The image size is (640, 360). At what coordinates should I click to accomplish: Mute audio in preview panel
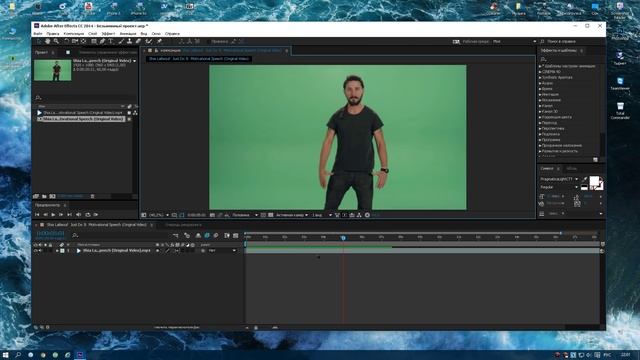pos(78,214)
